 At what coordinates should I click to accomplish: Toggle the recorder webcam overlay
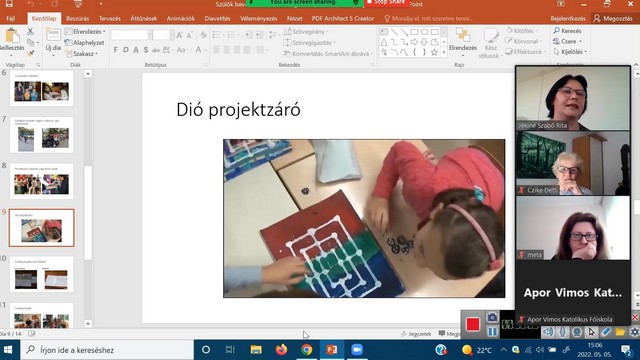click(577, 332)
